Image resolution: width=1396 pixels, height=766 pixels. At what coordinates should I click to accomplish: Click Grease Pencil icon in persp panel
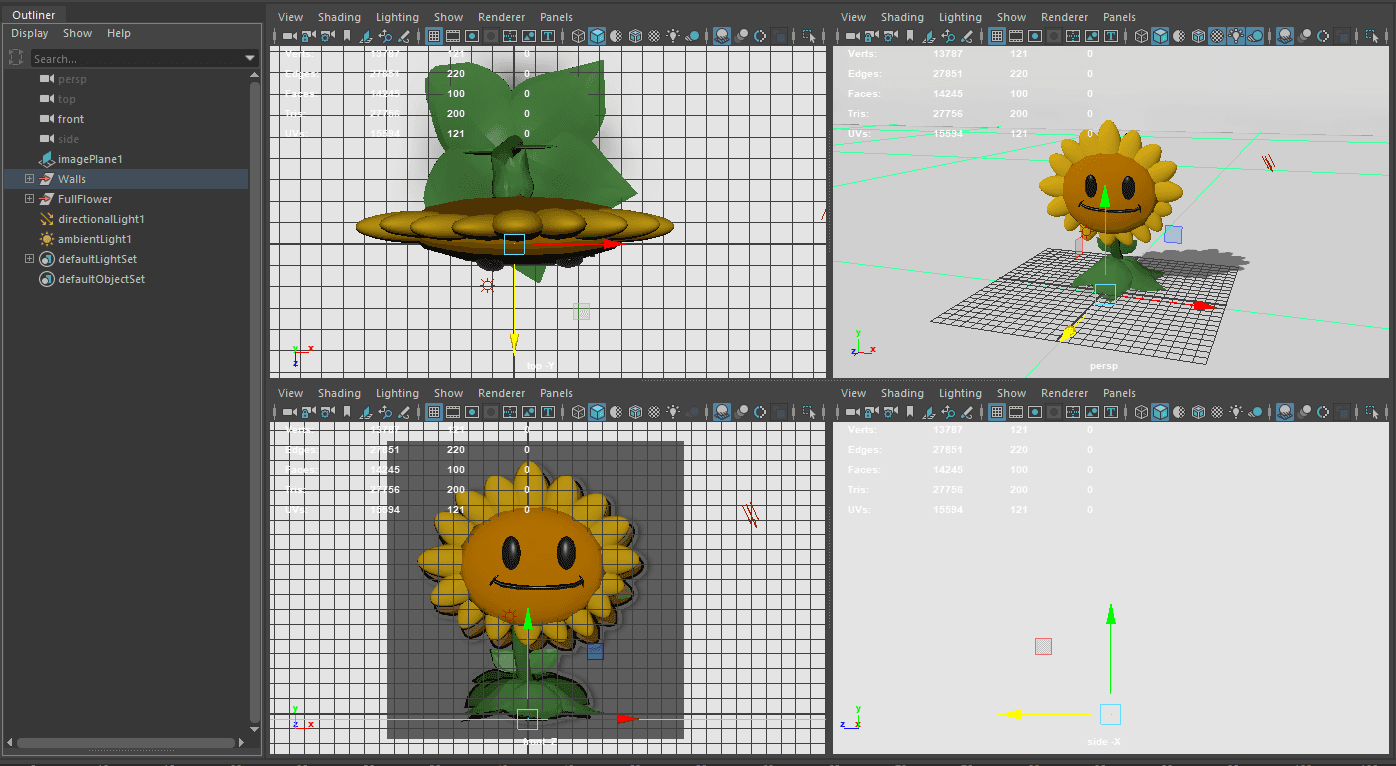pos(967,36)
